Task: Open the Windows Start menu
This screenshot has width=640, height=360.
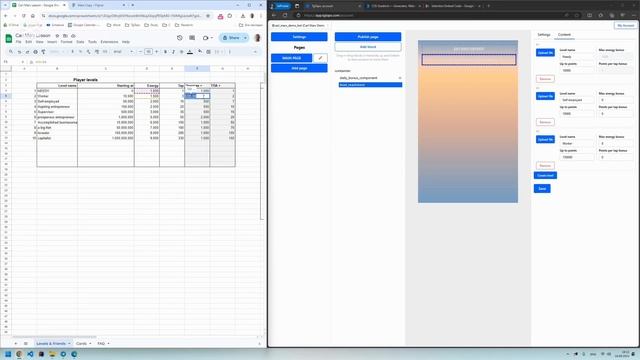Action: pyautogui.click(x=8, y=354)
